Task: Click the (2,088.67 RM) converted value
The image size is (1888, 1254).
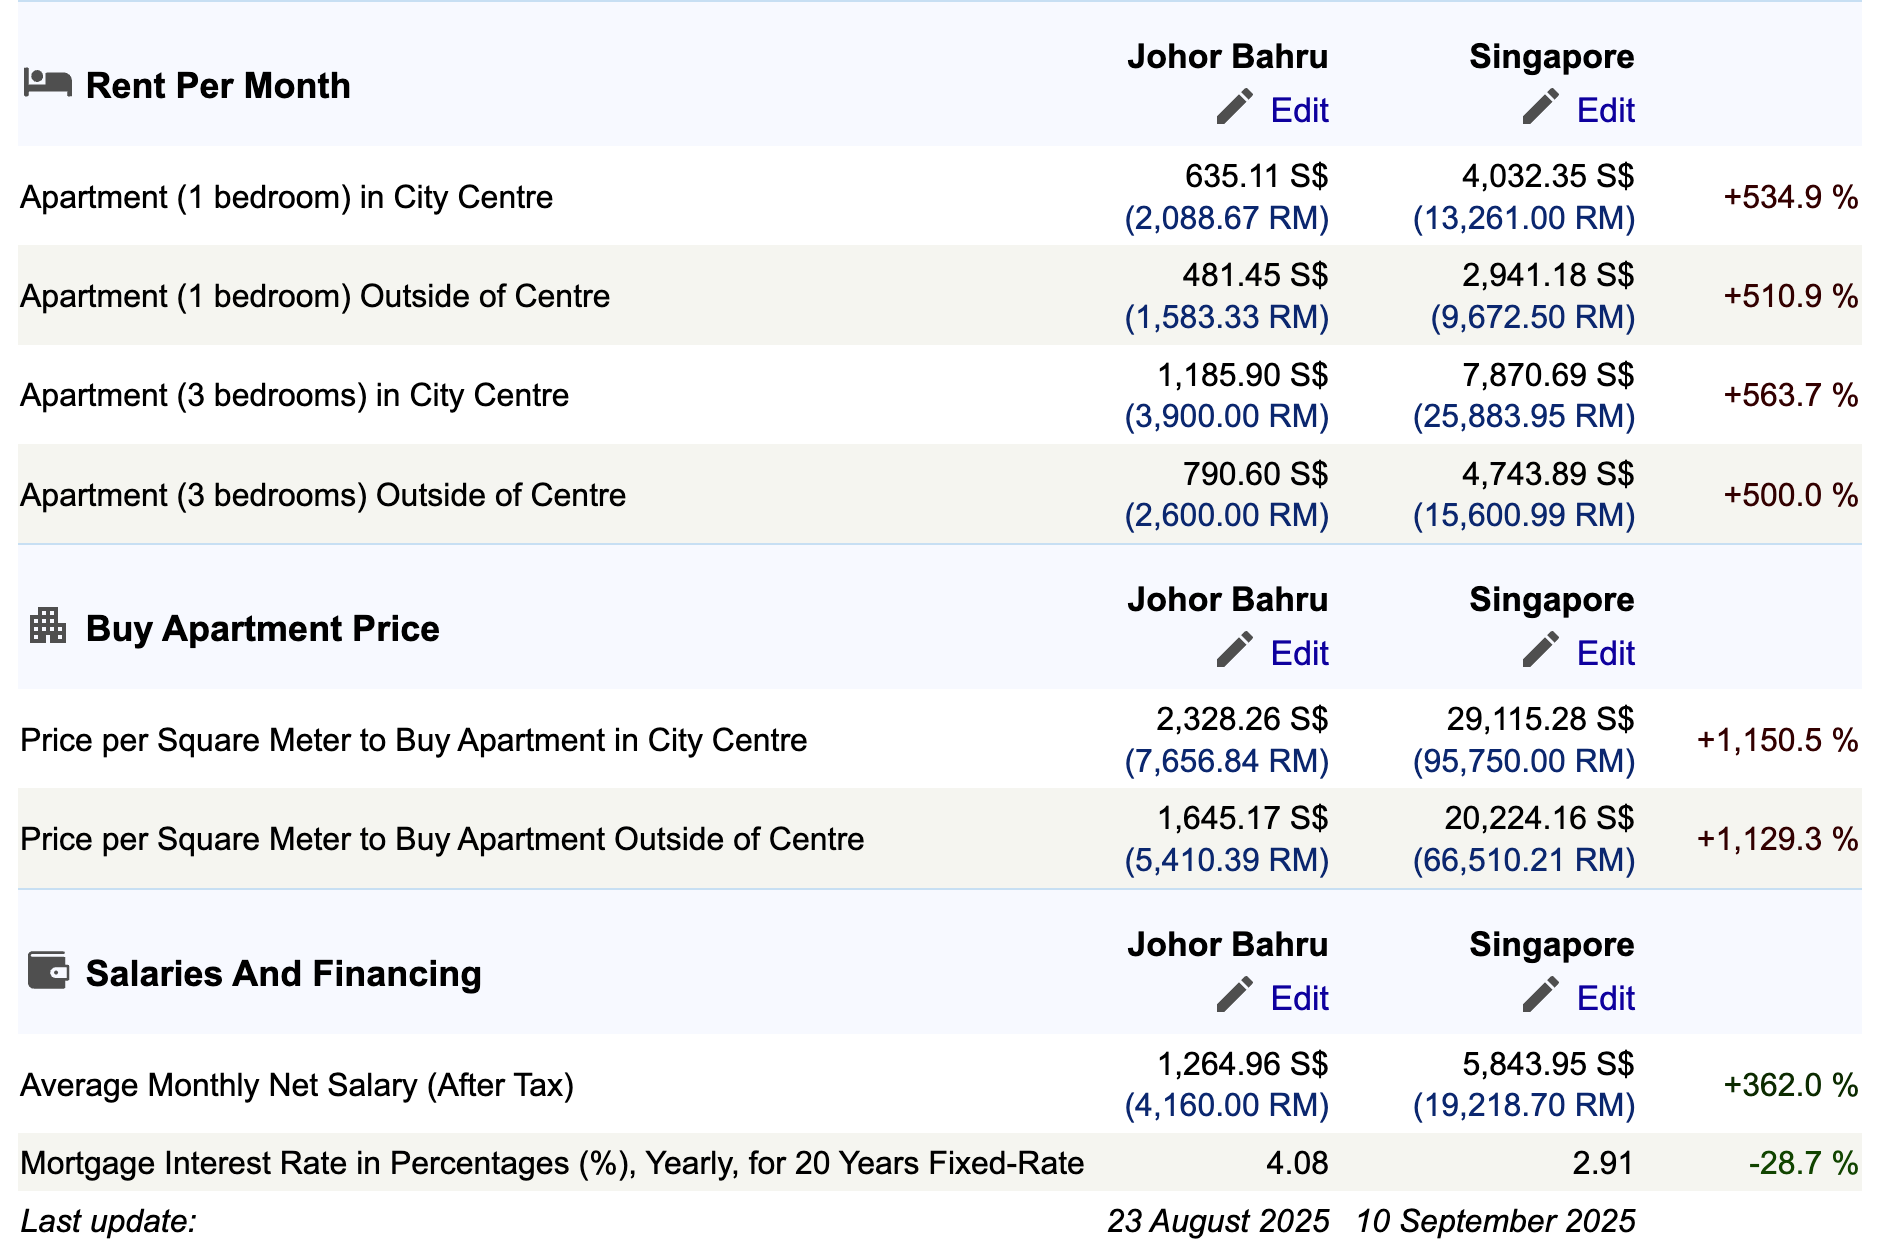Action: tap(1227, 218)
